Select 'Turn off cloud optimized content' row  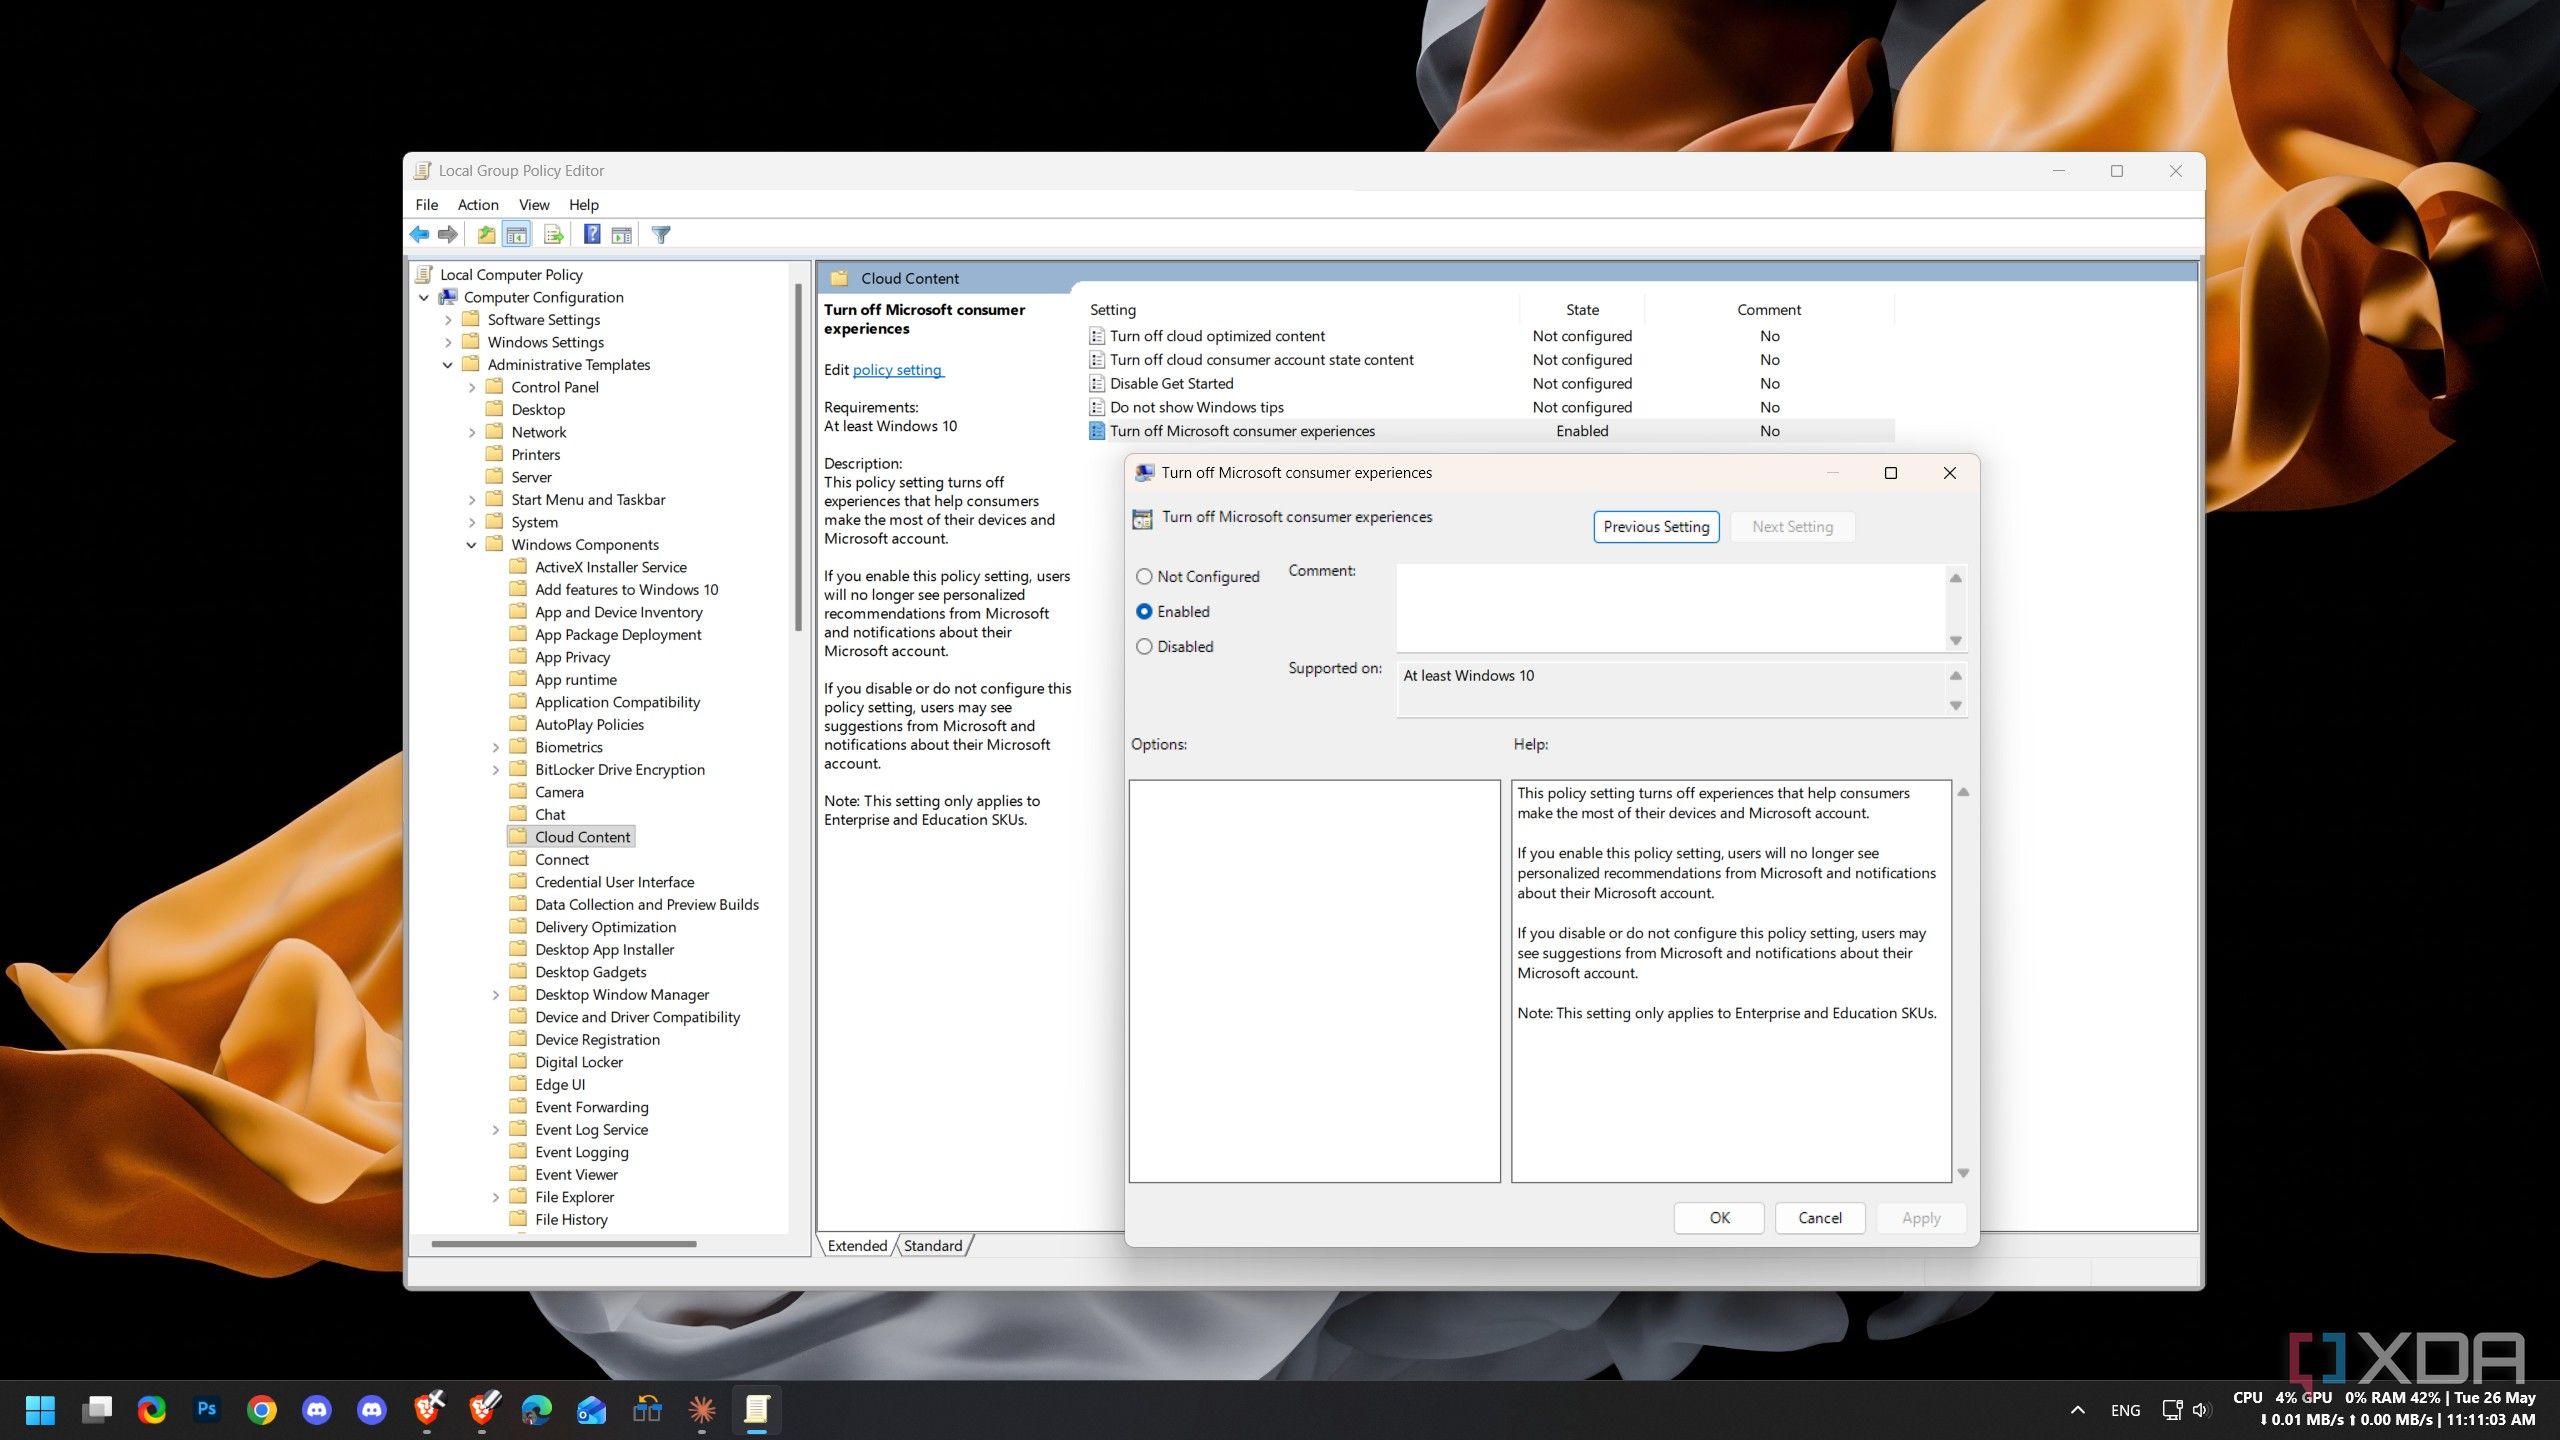click(1490, 336)
